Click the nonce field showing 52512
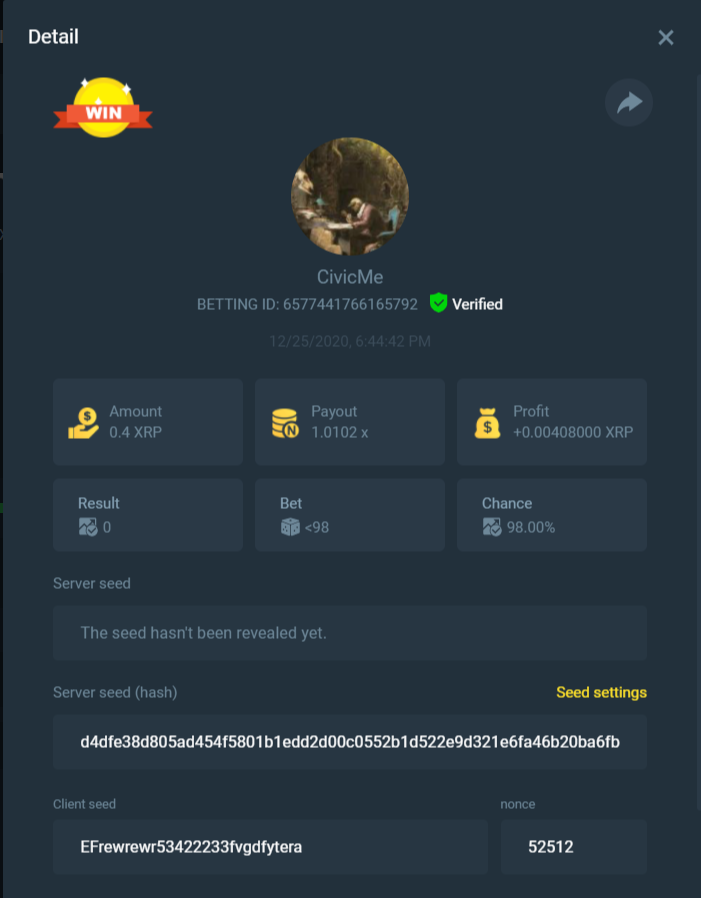 (574, 846)
